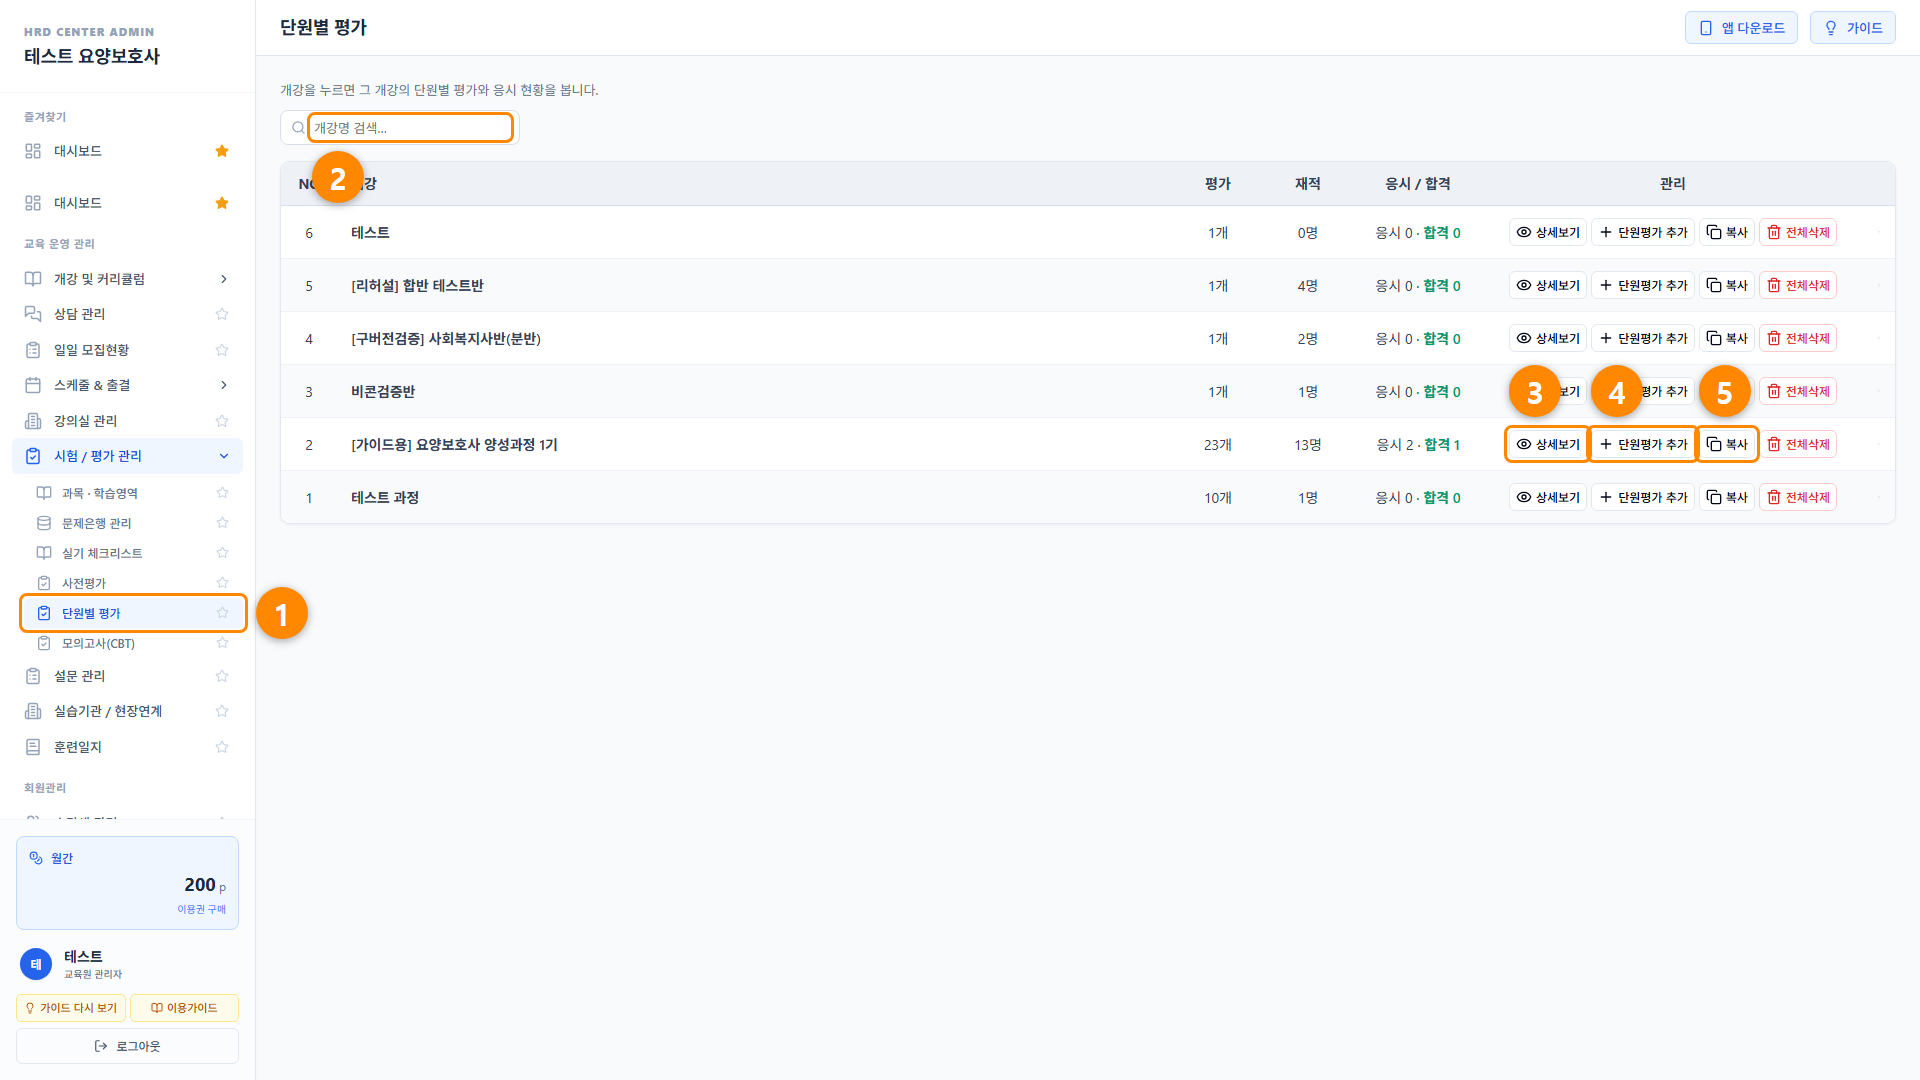Click the 강의실 관리 building icon
The image size is (1920, 1080).
33,421
